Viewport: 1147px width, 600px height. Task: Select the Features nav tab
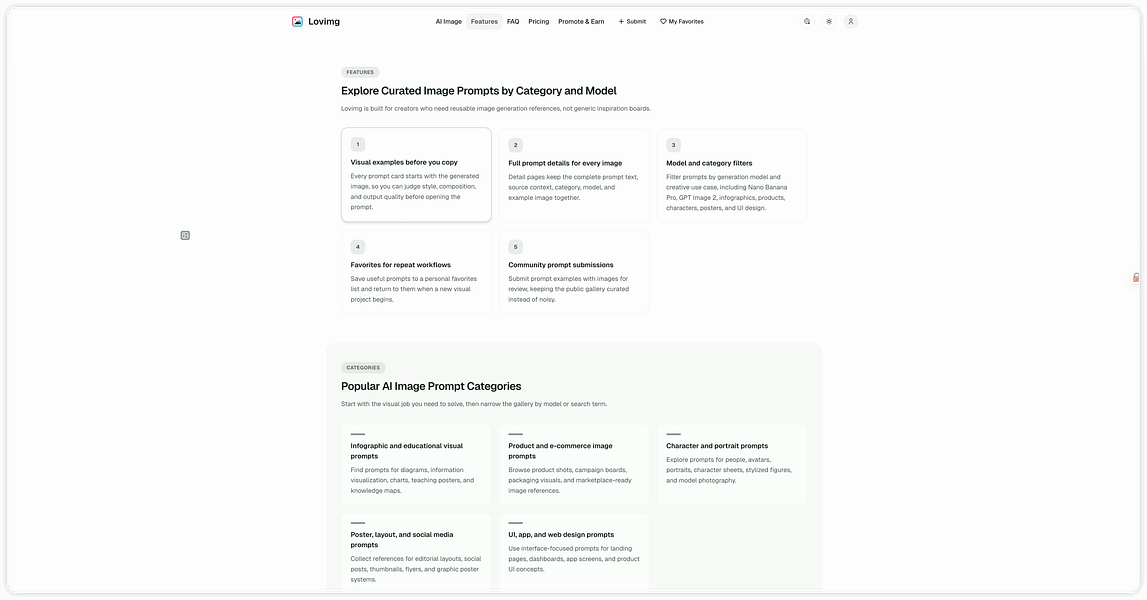click(484, 21)
